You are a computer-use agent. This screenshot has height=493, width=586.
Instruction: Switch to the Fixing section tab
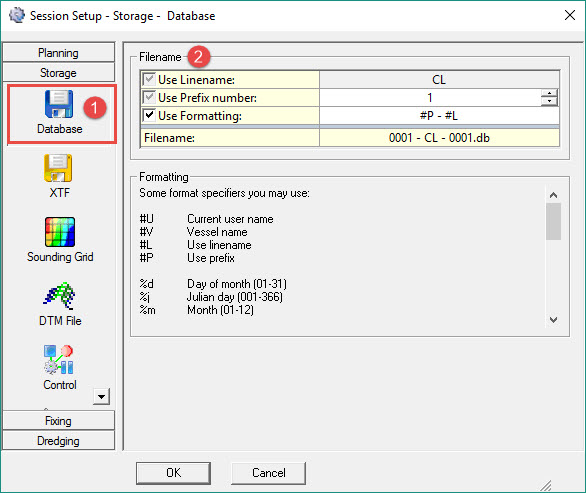coord(58,420)
